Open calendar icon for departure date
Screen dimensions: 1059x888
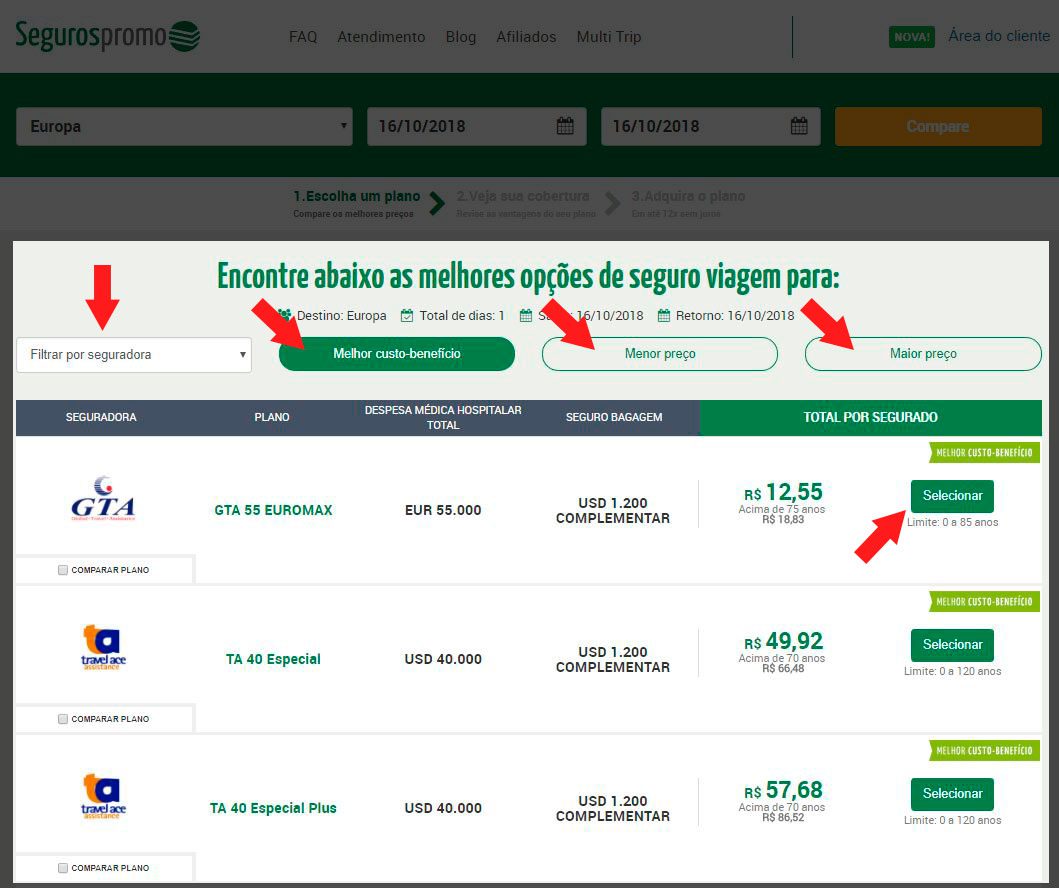pyautogui.click(x=565, y=126)
